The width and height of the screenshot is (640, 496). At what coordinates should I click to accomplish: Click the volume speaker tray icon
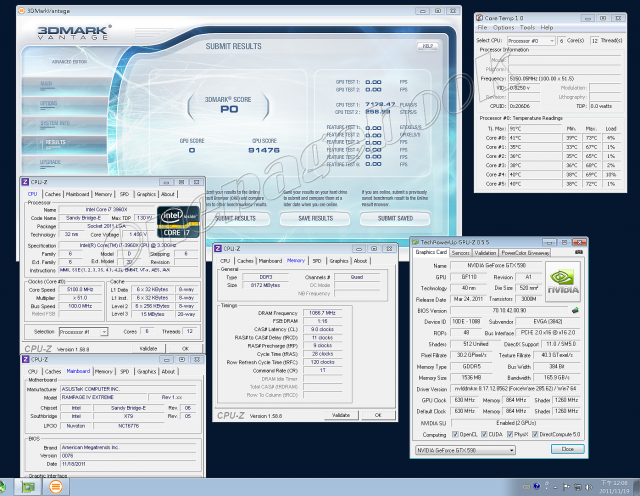pos(588,487)
